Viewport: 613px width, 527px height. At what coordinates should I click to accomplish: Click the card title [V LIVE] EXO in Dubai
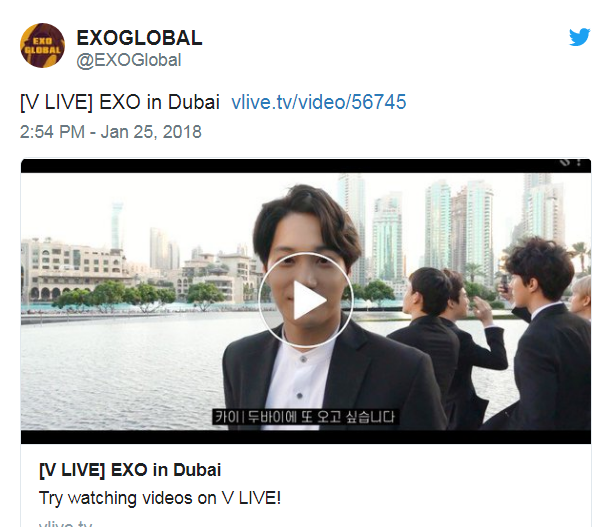point(130,470)
